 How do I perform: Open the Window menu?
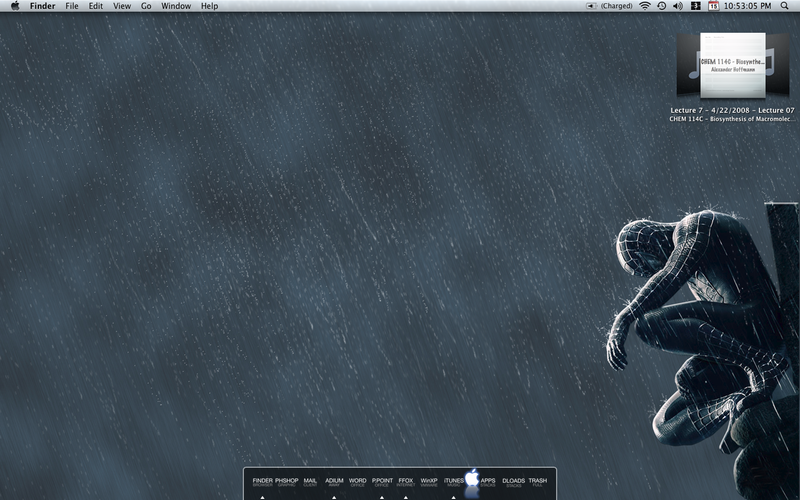(x=176, y=6)
